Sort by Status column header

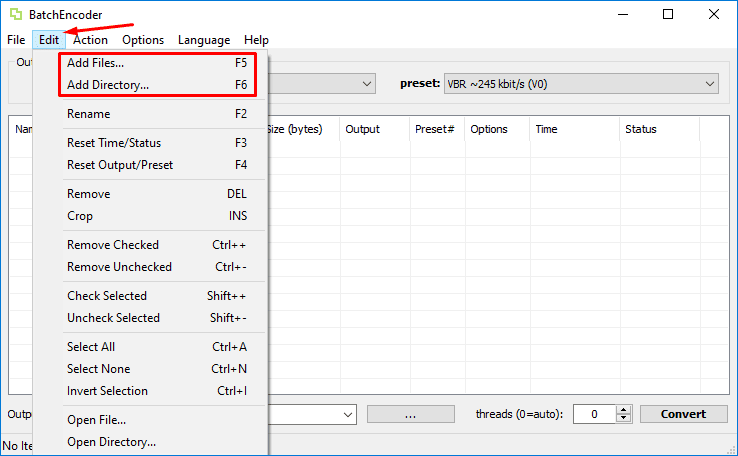point(660,129)
